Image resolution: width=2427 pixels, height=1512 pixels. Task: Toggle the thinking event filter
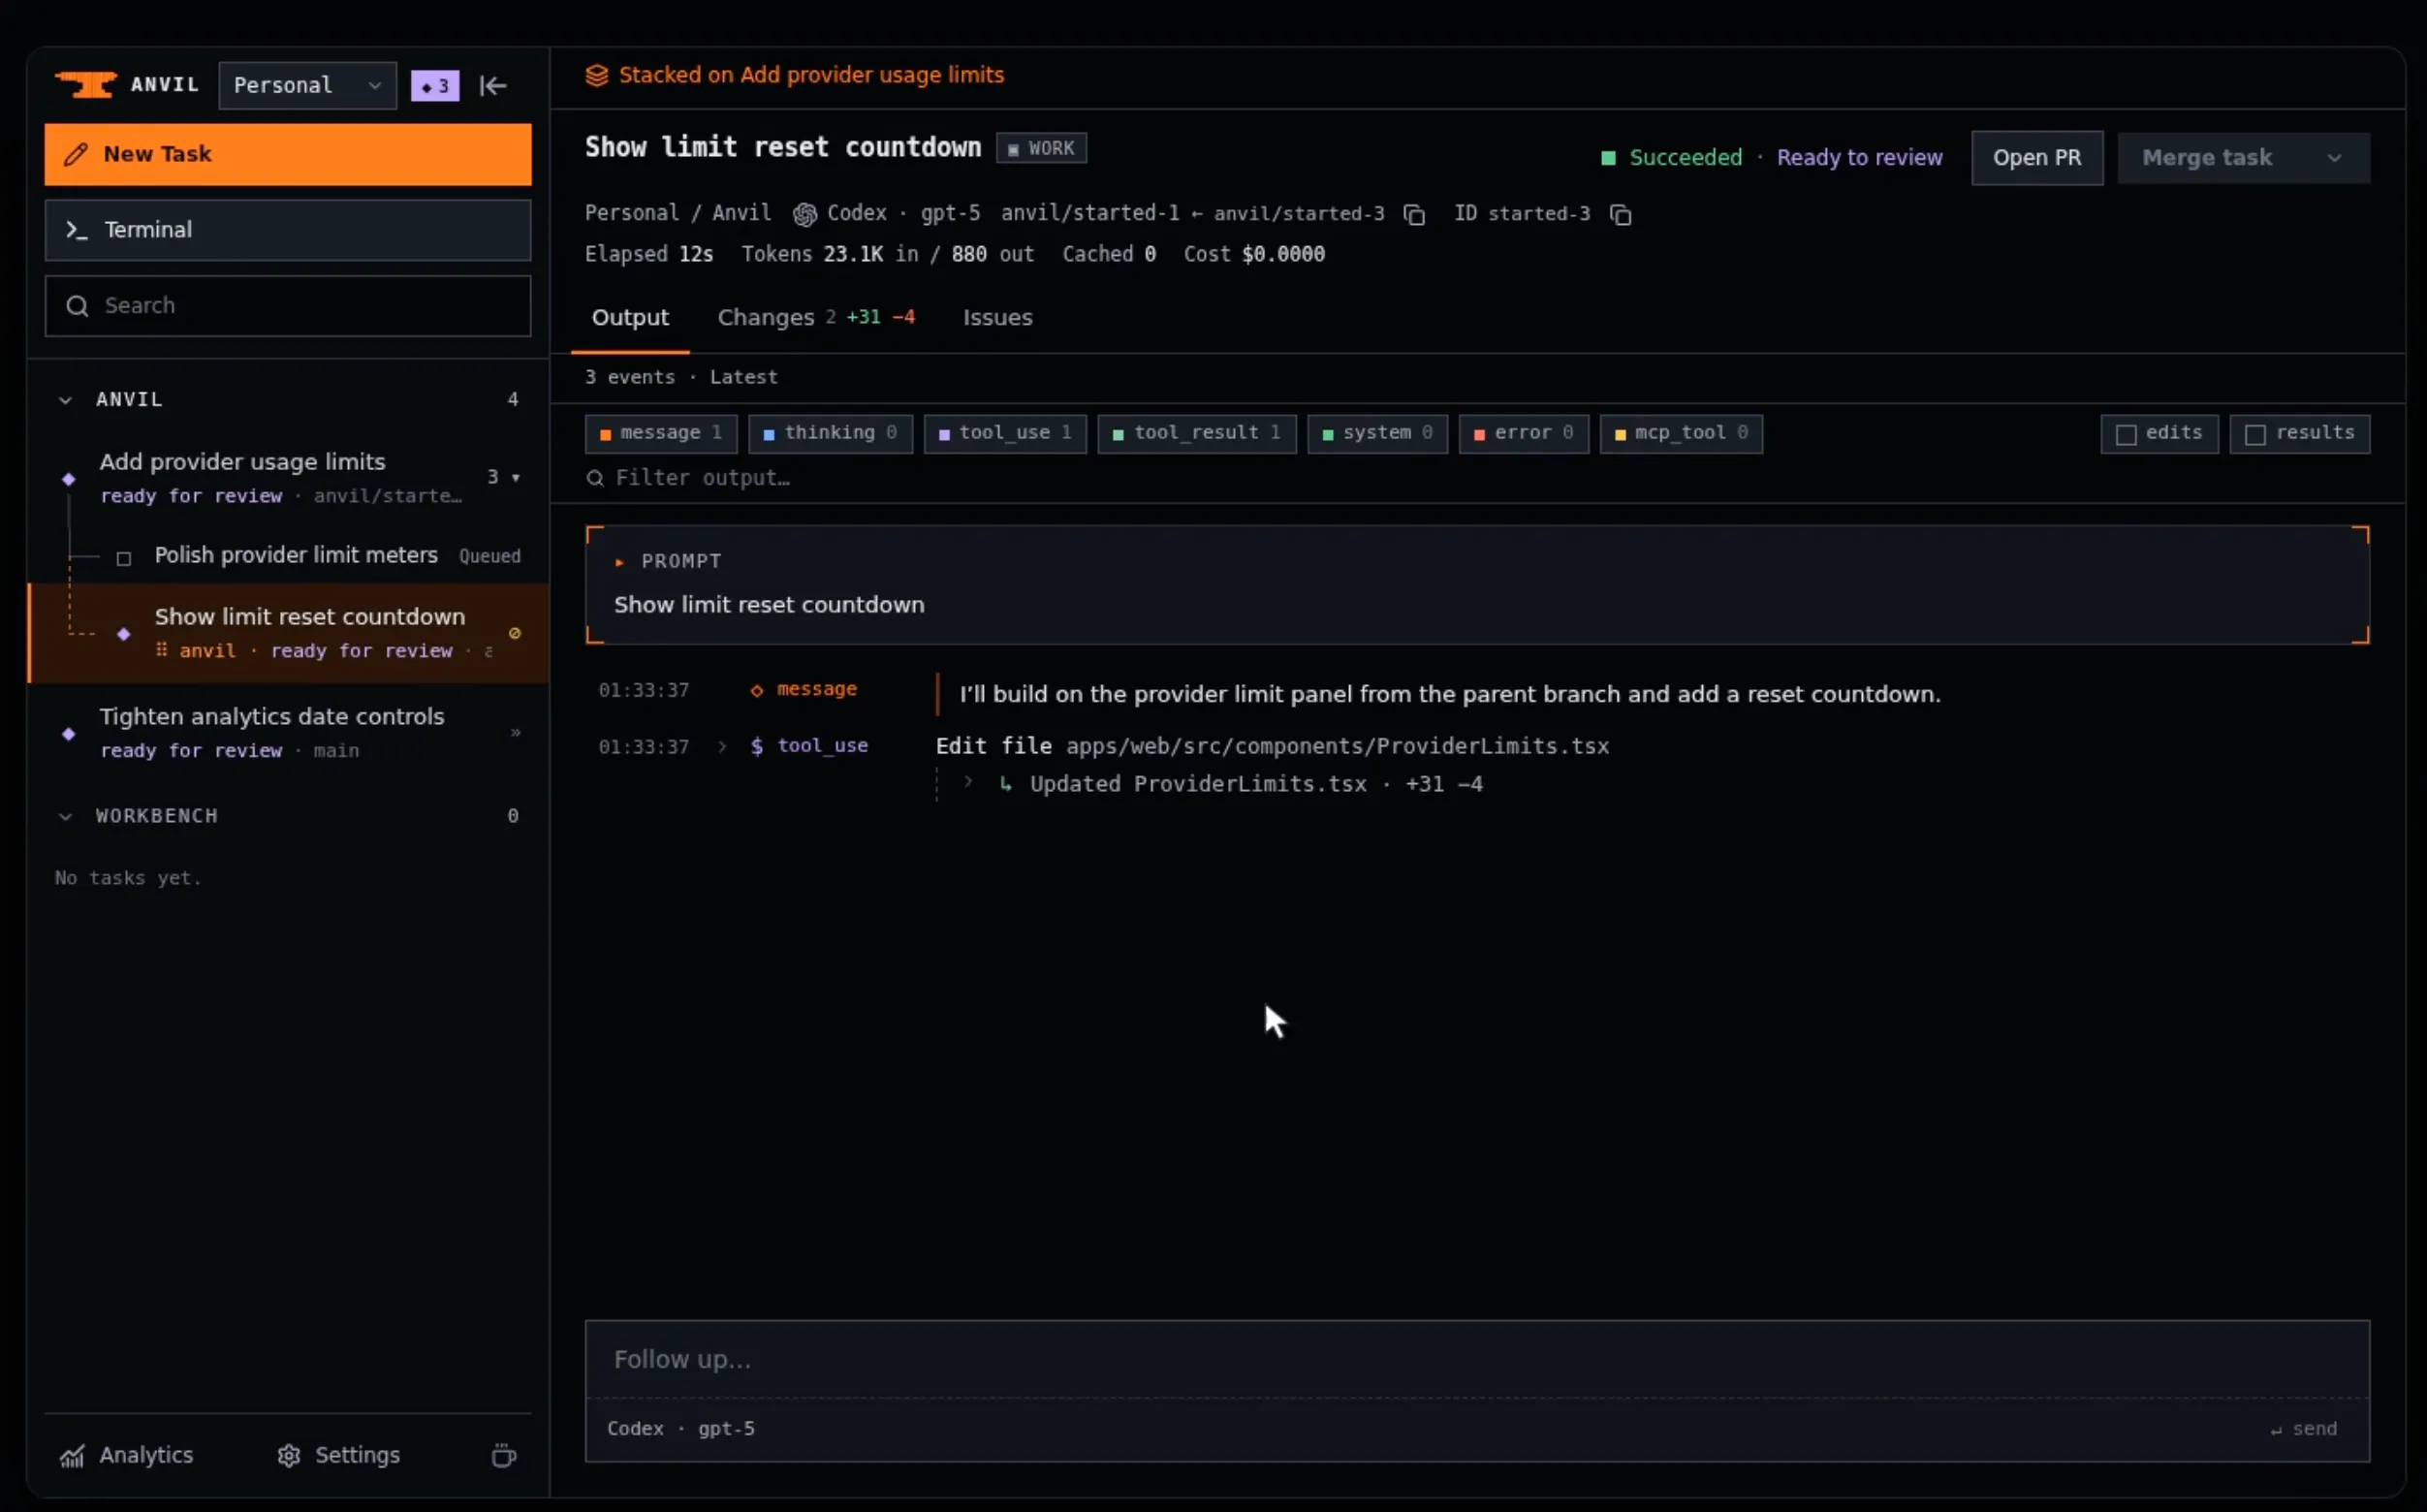[830, 433]
